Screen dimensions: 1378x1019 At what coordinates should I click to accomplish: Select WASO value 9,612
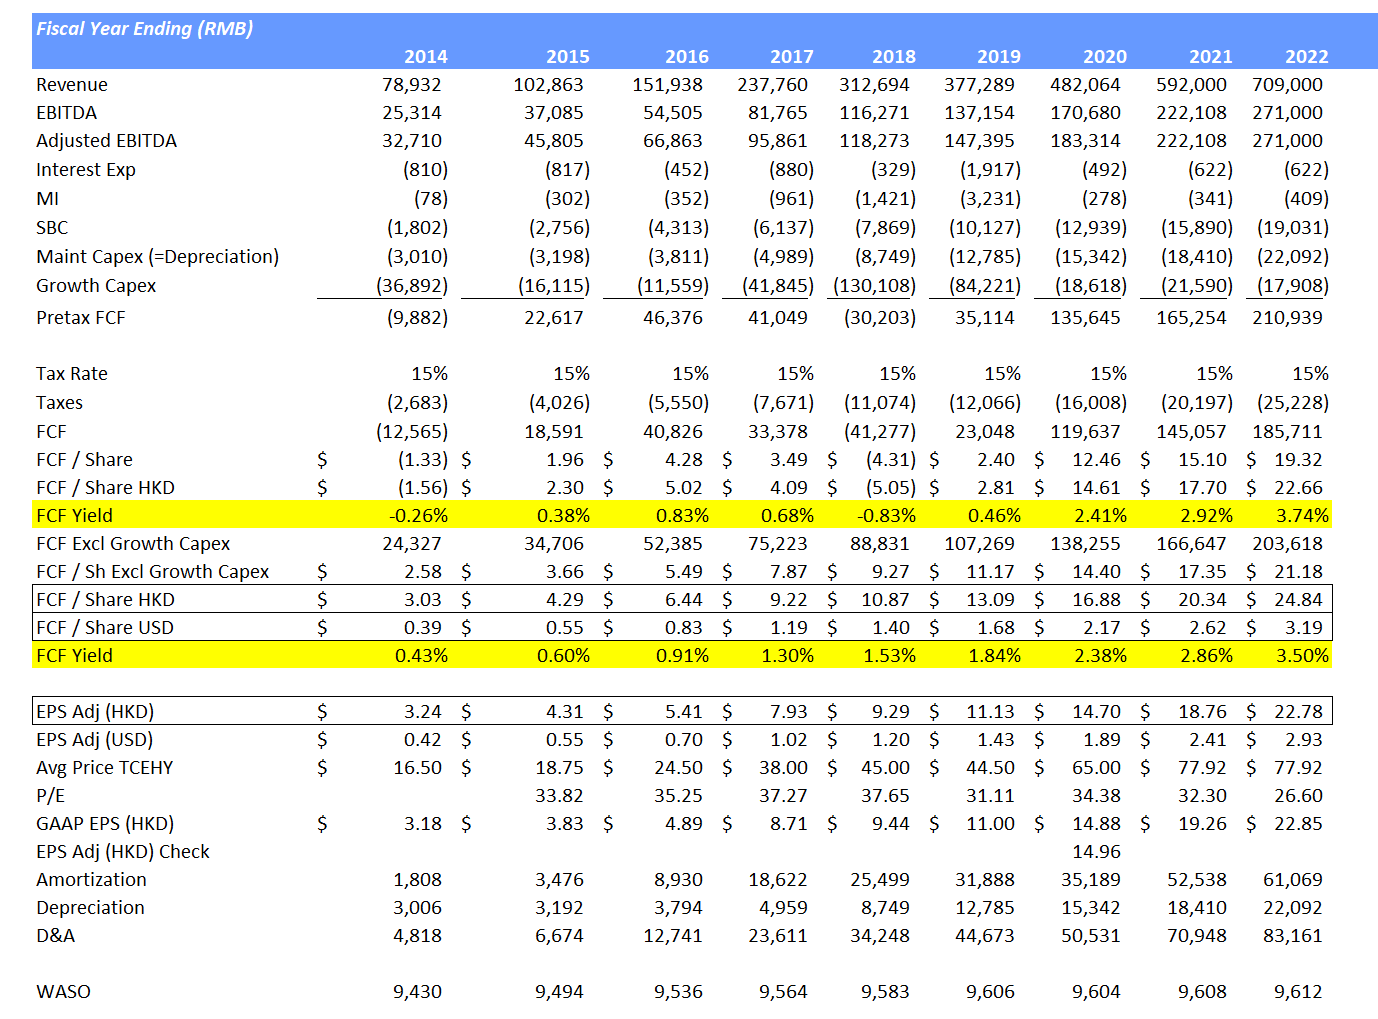pos(1298,992)
